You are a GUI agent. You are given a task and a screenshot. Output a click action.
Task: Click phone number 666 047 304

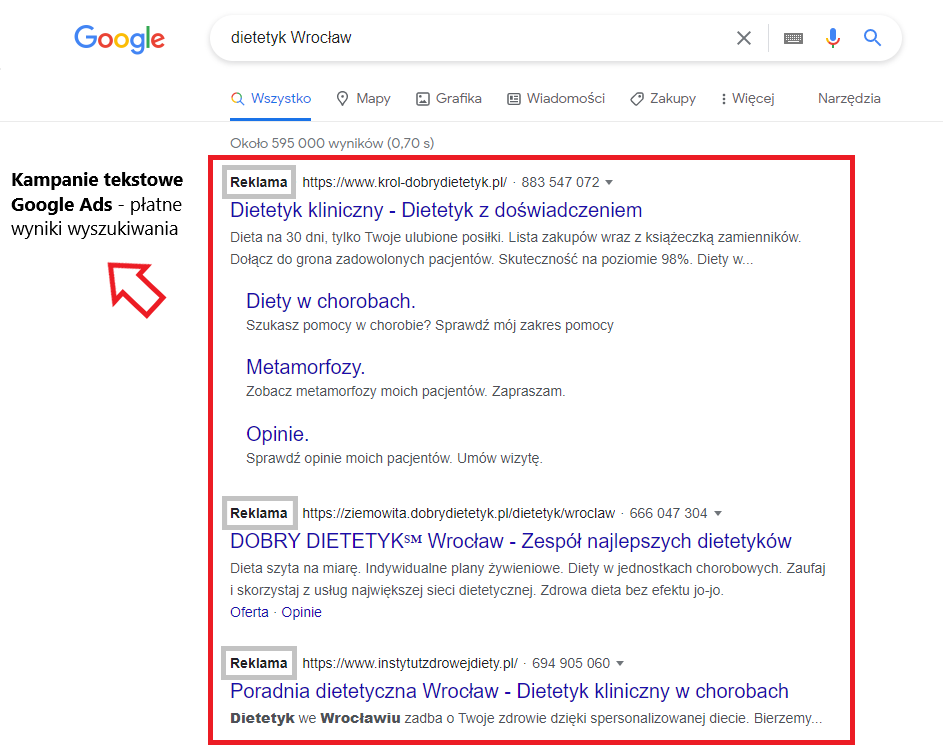pyautogui.click(x=668, y=513)
